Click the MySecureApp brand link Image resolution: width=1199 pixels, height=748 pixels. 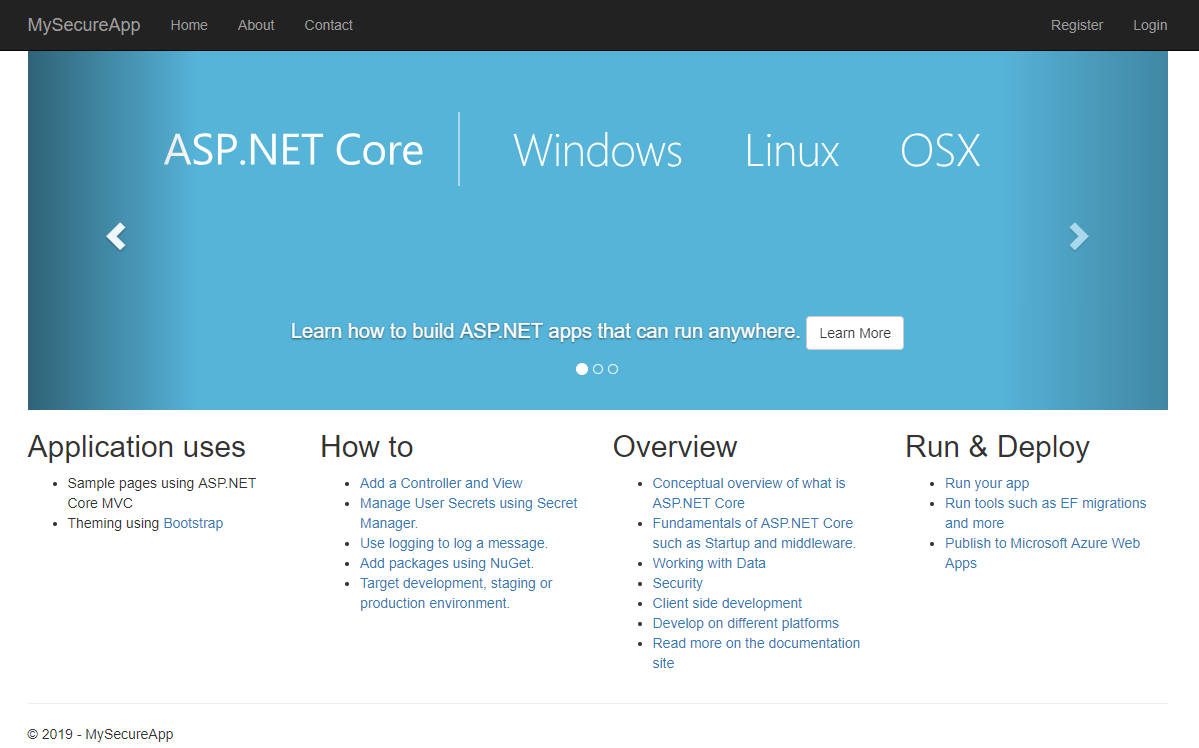(x=84, y=25)
